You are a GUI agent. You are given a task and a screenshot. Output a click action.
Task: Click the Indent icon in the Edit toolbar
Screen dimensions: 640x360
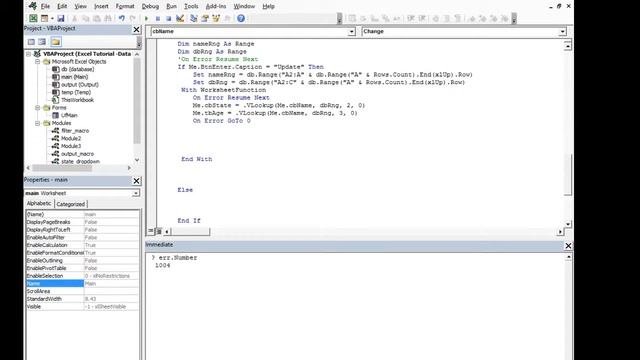(411, 18)
